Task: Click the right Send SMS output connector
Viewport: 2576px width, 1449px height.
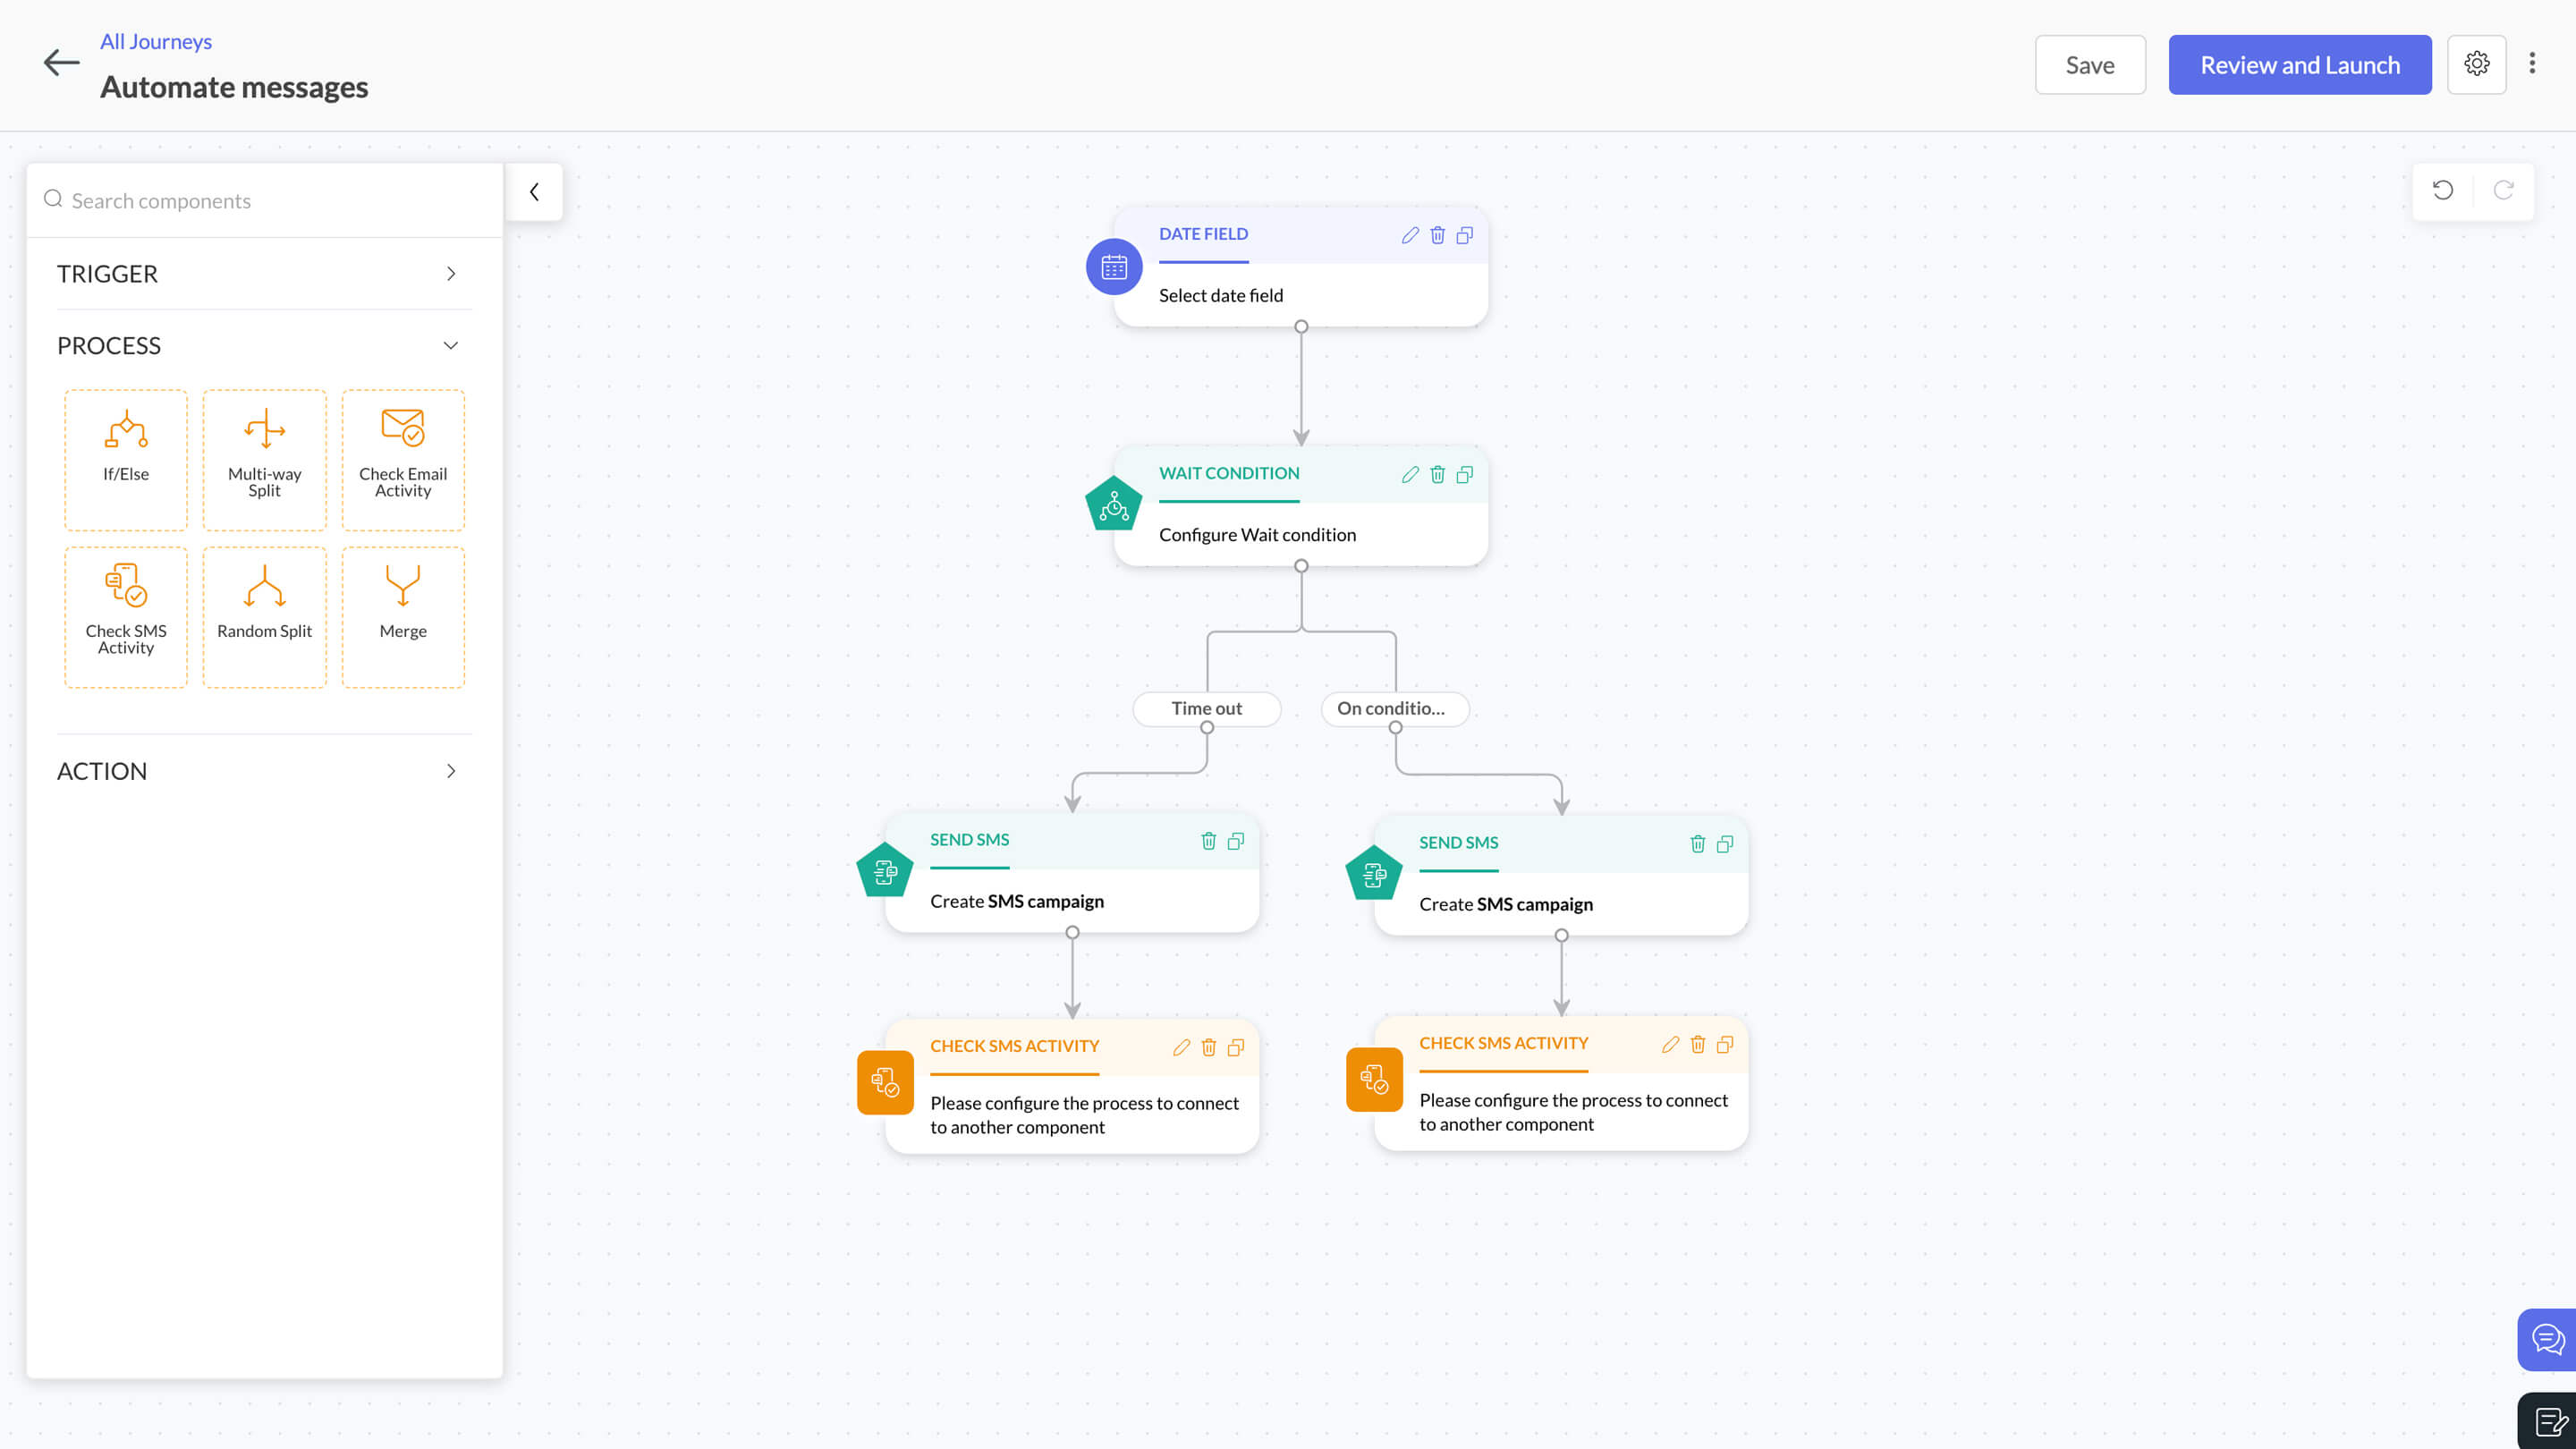Action: [x=1561, y=936]
